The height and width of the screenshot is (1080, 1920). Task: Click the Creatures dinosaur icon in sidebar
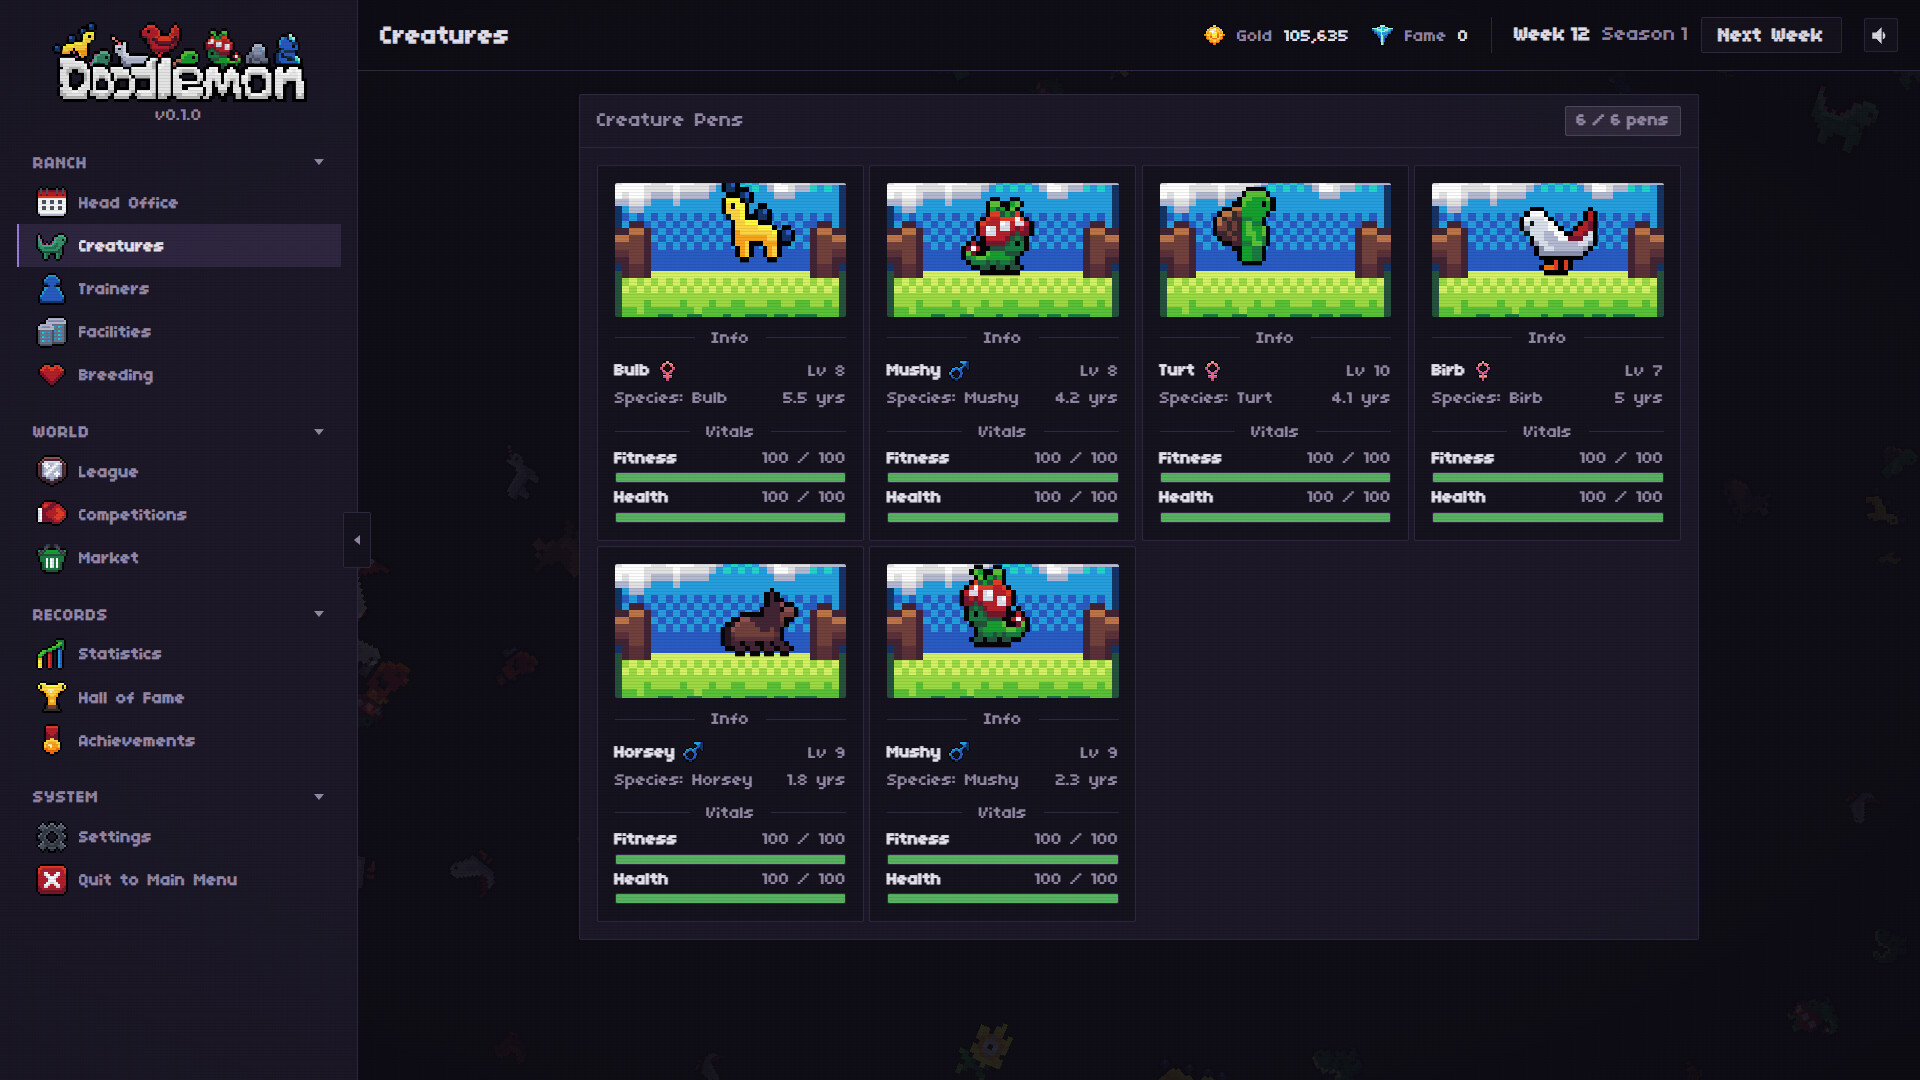(52, 246)
